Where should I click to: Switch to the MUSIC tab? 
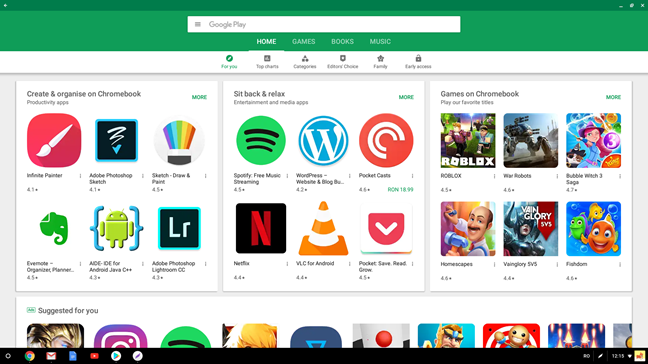380,42
